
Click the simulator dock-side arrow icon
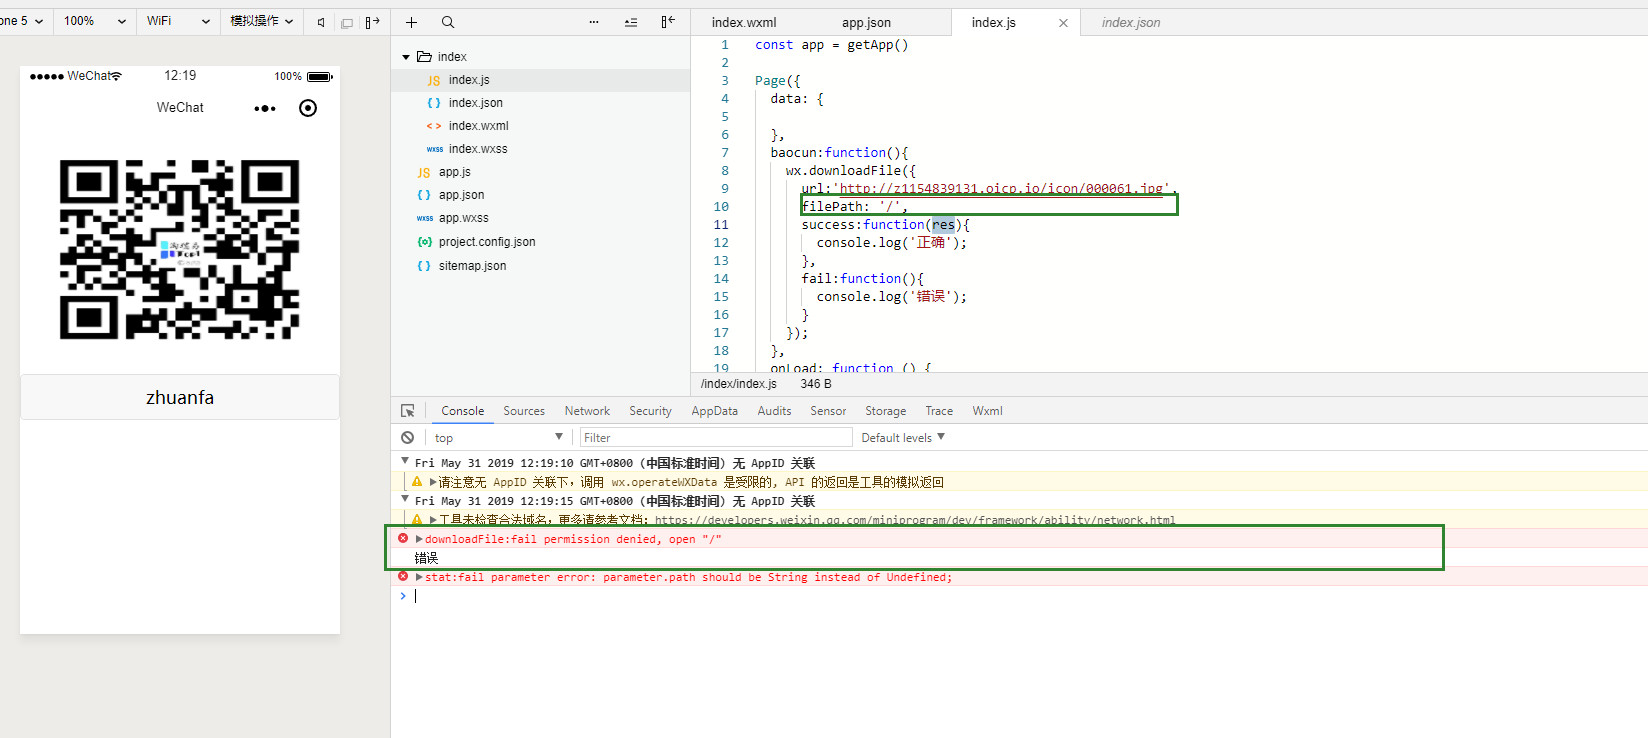[x=372, y=22]
